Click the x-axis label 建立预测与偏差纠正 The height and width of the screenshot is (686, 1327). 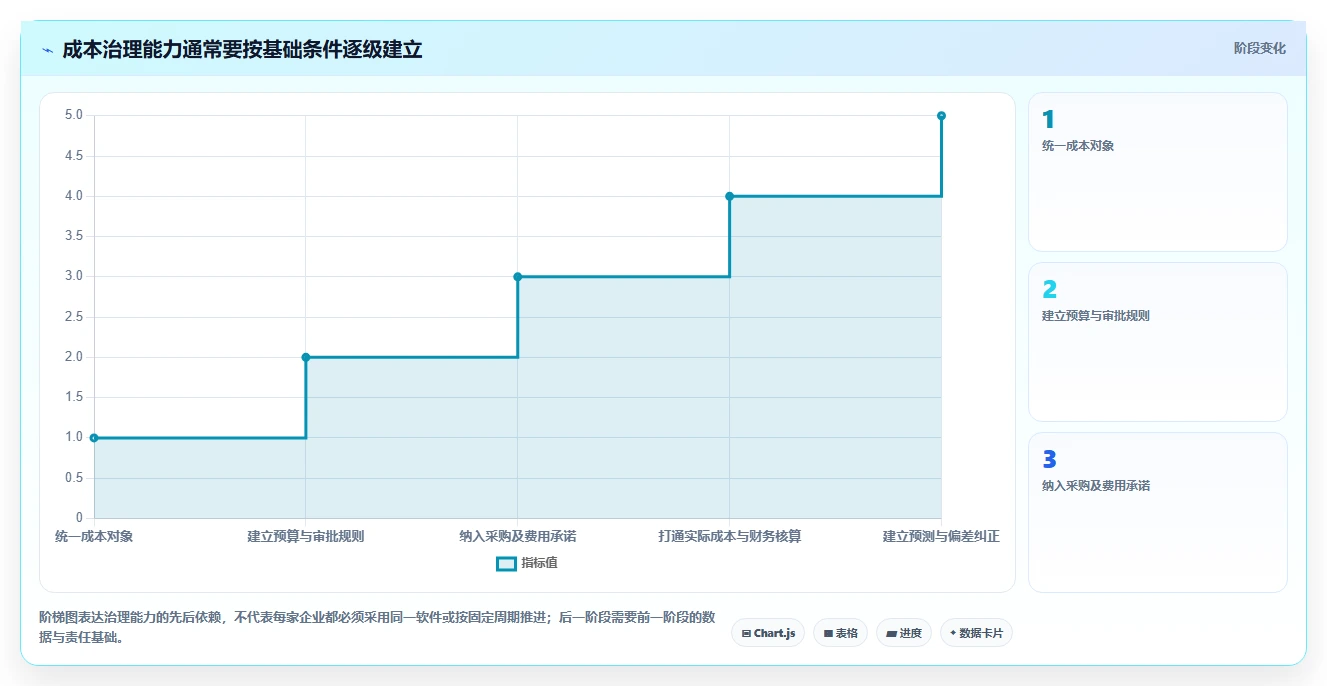941,536
